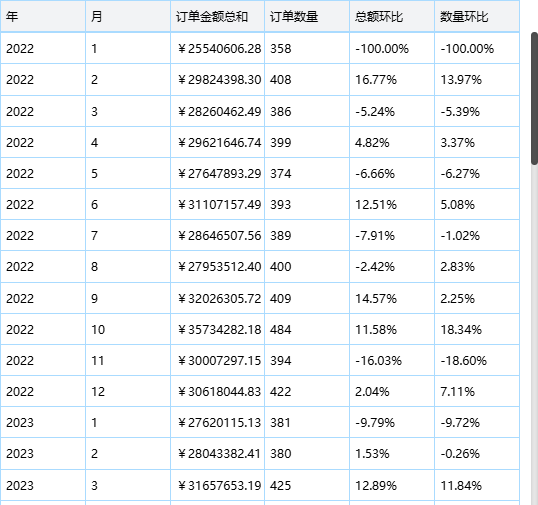
Task: Select quantity ratio cell 11.84%
Action: point(477,485)
